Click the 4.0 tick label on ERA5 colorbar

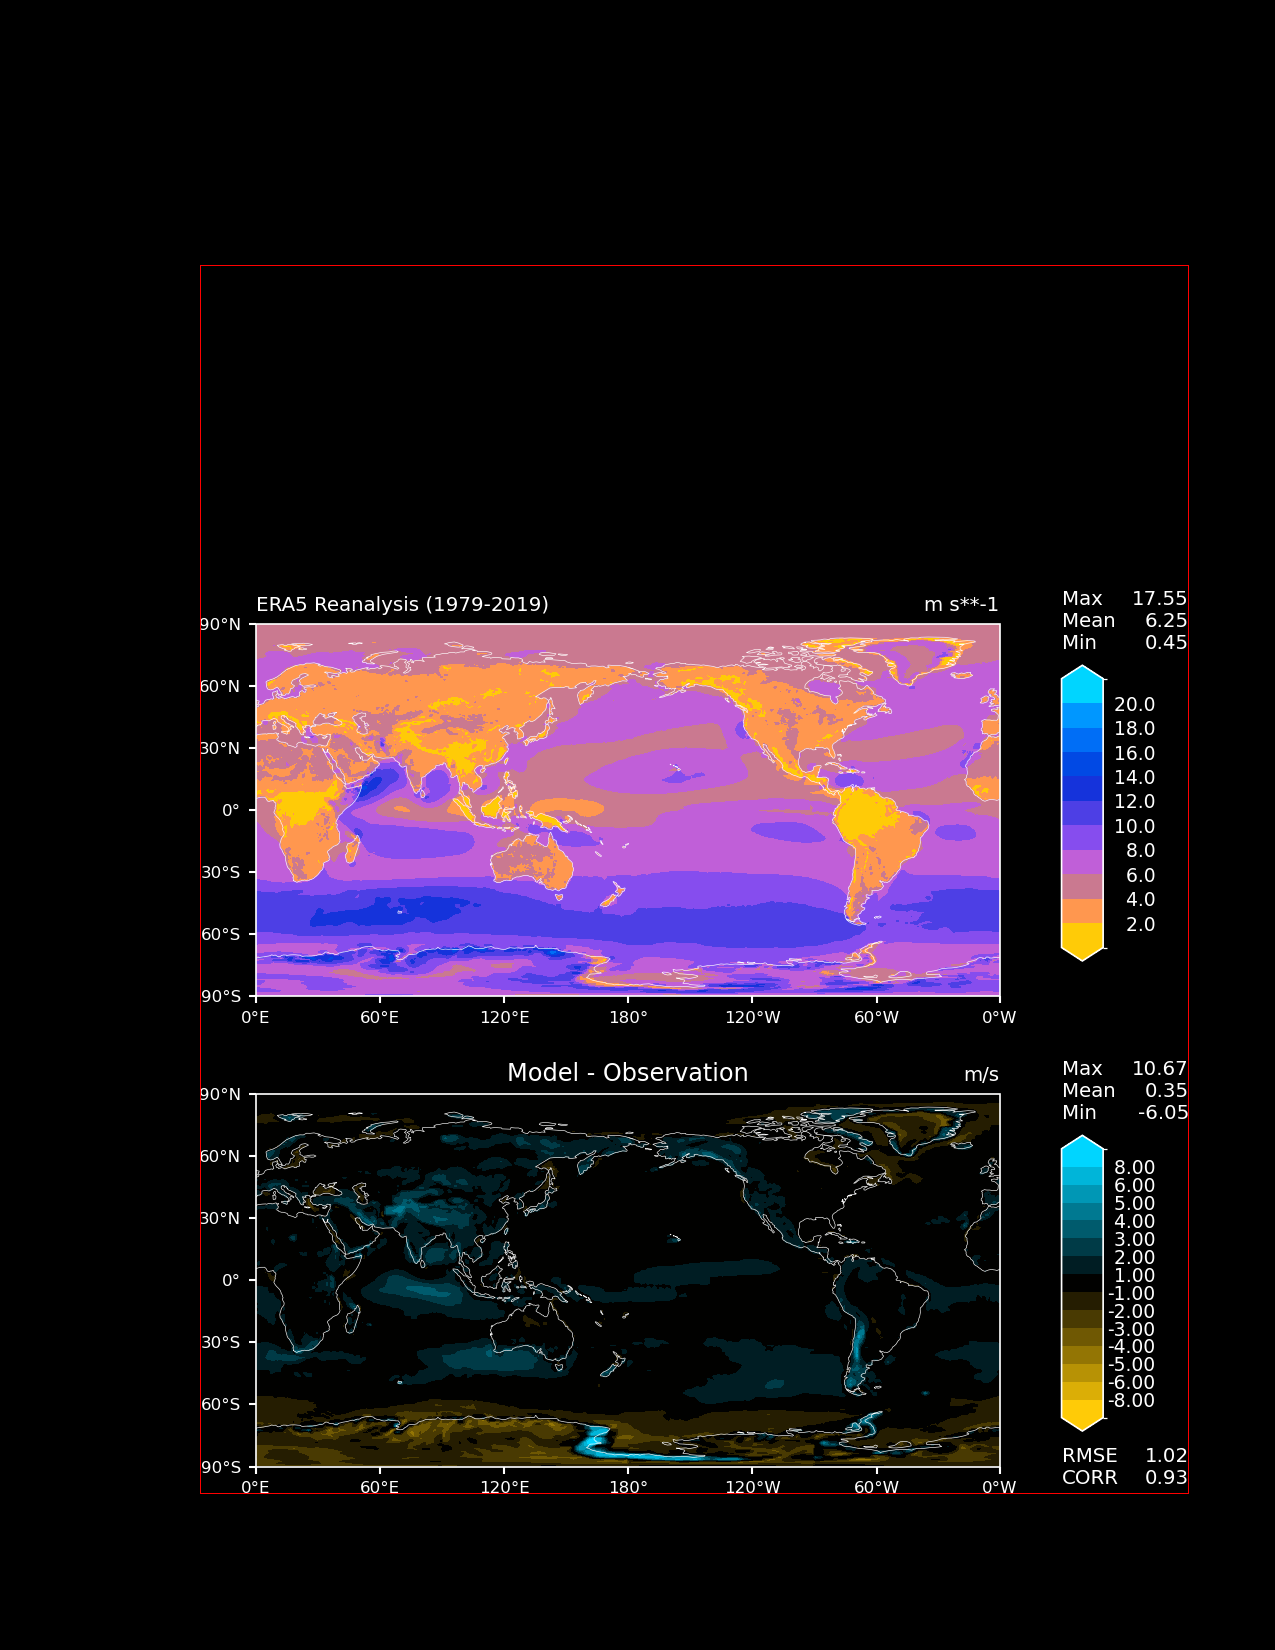(1140, 900)
